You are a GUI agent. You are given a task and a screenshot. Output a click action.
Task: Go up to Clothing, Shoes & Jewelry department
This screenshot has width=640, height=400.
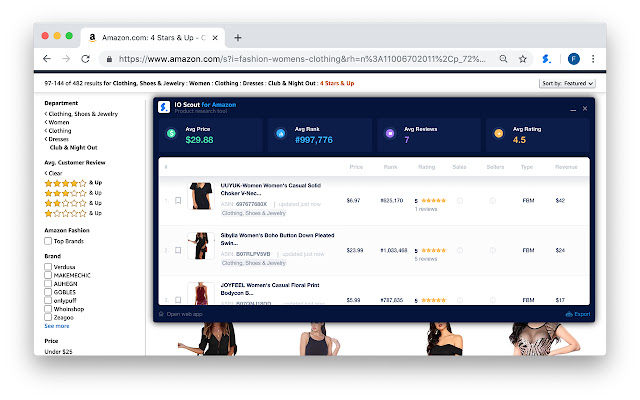(81, 114)
